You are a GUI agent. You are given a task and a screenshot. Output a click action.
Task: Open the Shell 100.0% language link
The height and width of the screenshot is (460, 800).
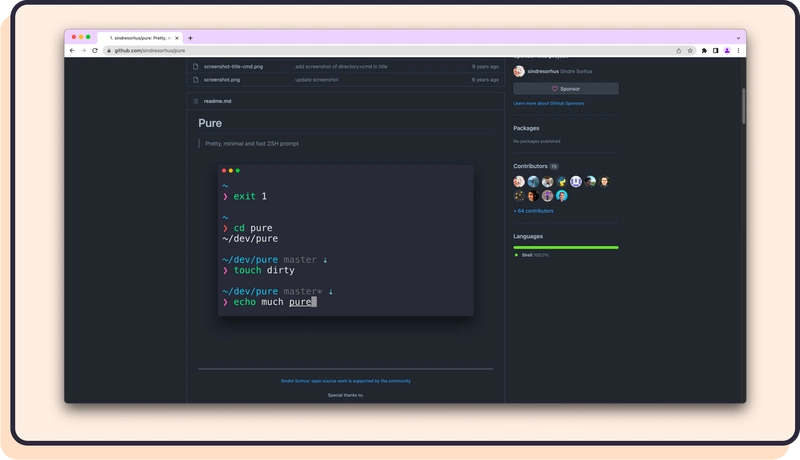(535, 255)
